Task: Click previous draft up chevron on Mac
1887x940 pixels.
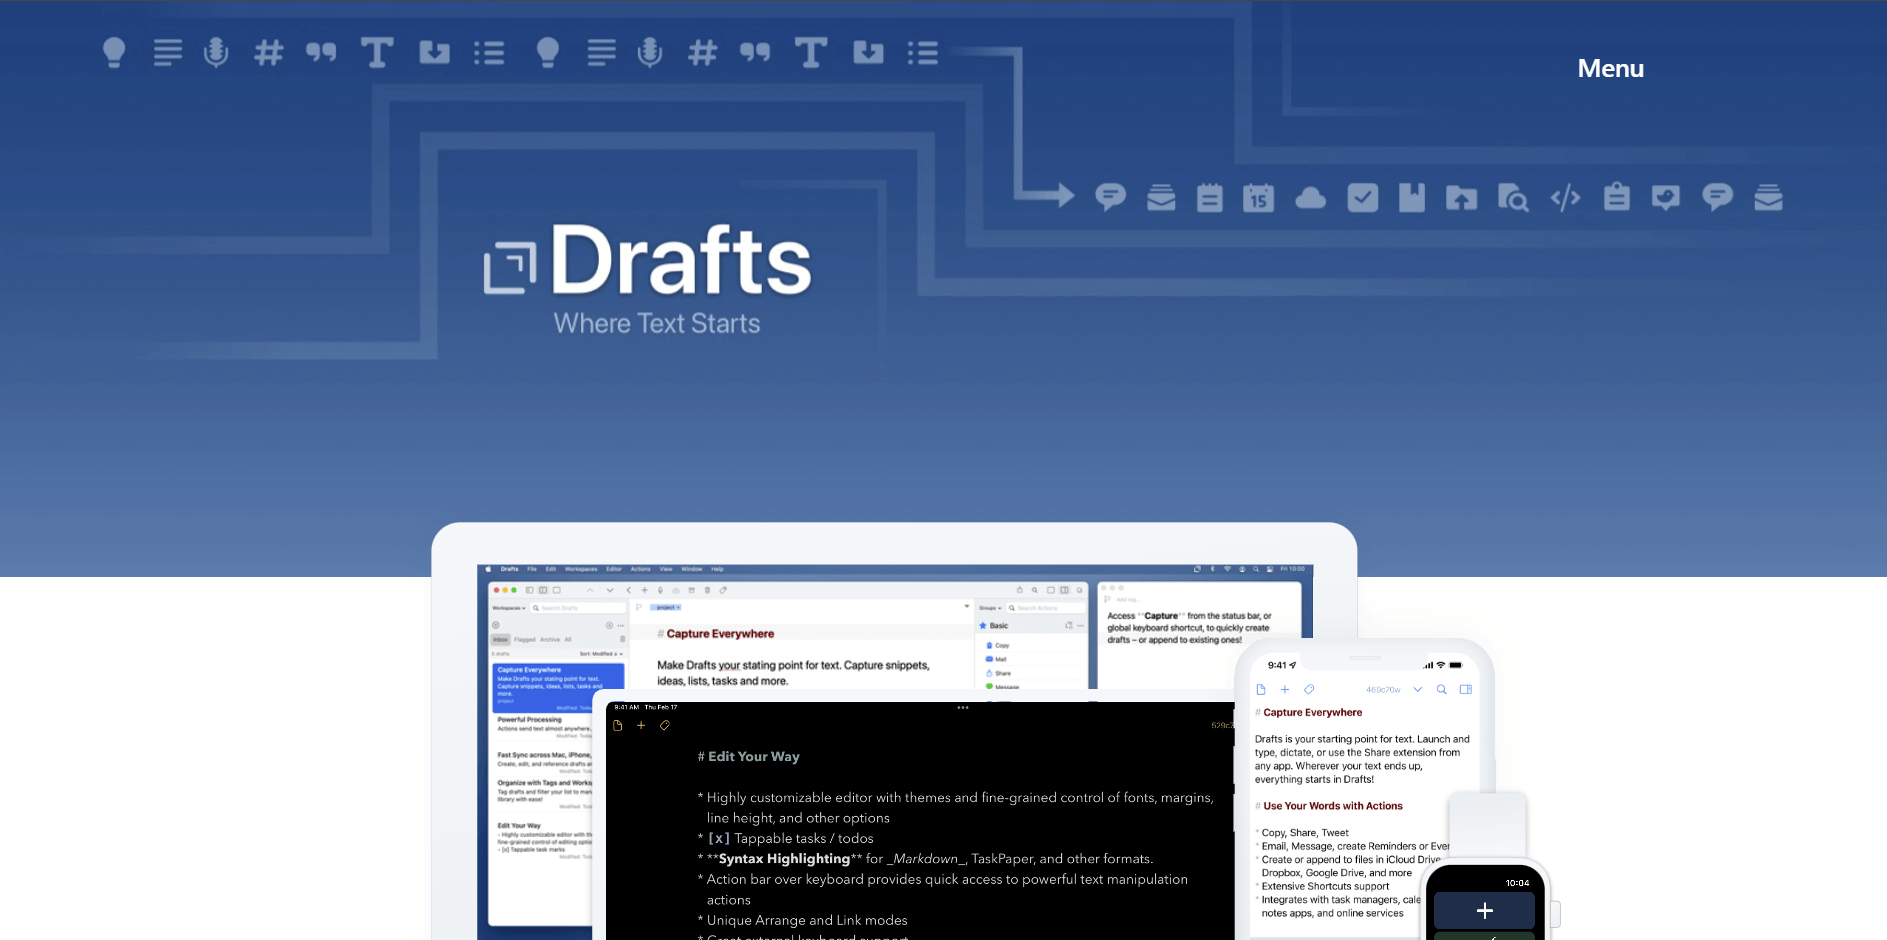Action: tap(590, 590)
